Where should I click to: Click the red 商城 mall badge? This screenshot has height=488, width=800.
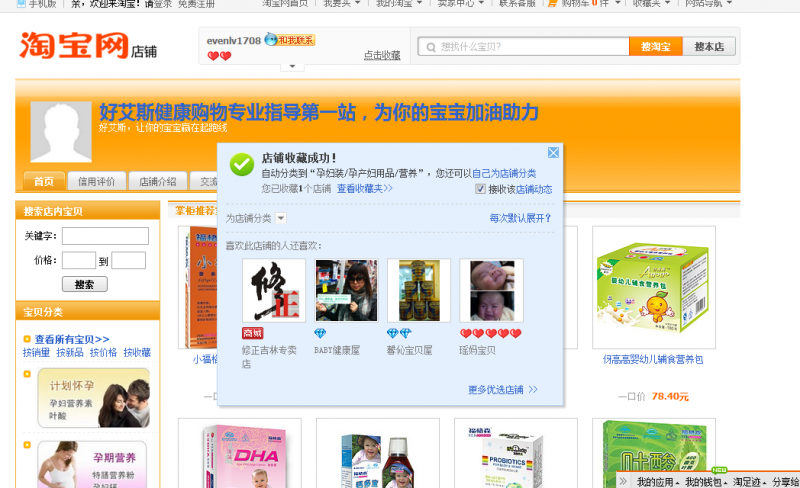(253, 333)
